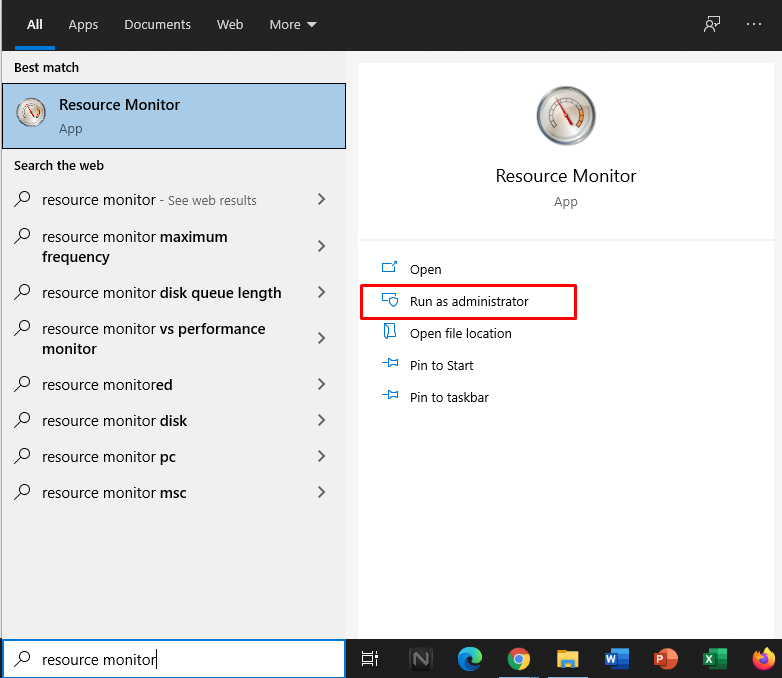
Task: Click the 'Resource Monitor' title in preview pane
Action: tap(566, 176)
